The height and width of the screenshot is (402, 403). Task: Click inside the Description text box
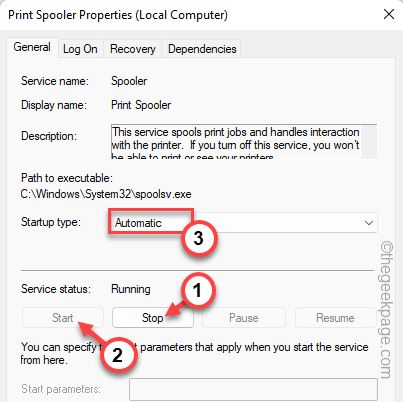tap(236, 142)
